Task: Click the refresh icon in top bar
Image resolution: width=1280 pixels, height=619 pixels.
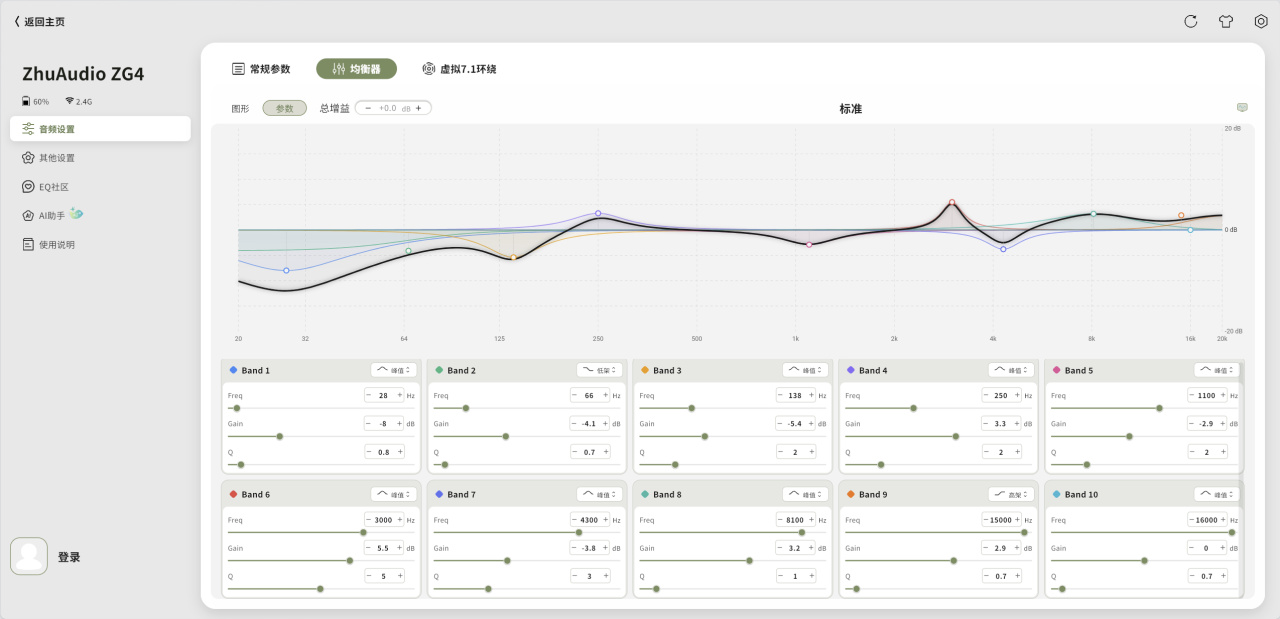Action: (1190, 21)
